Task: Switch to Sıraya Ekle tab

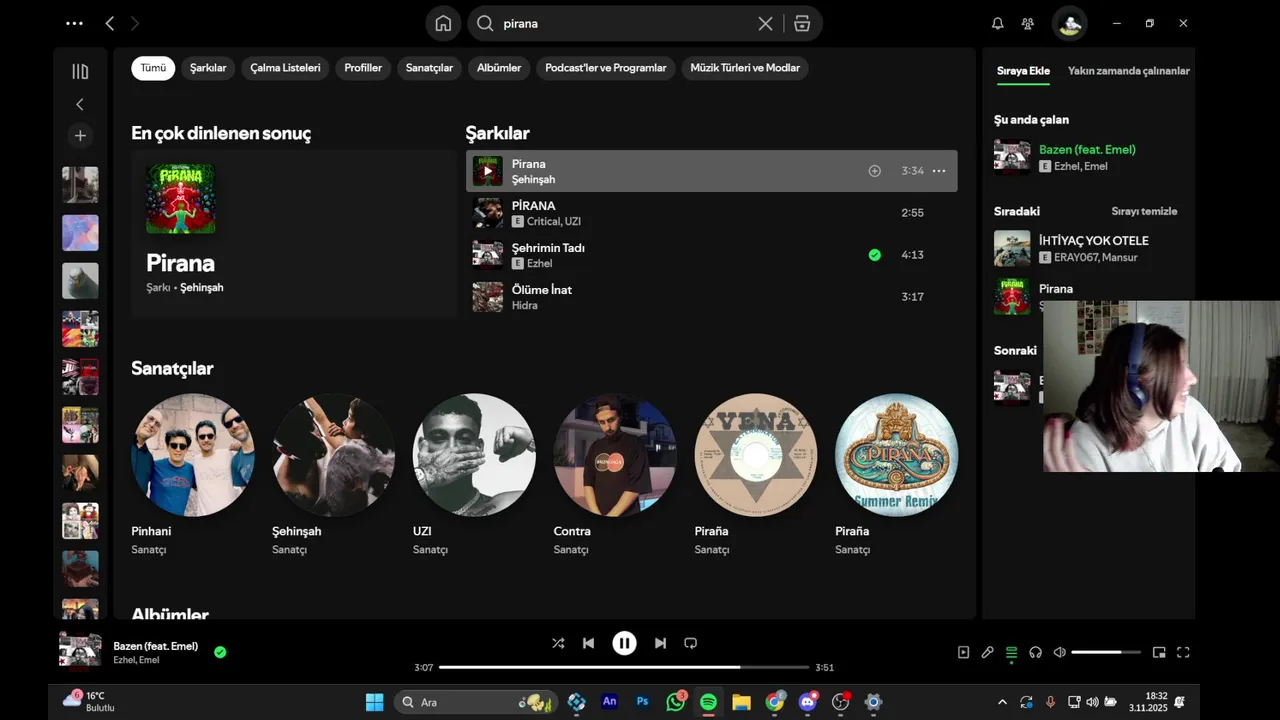Action: coord(1023,71)
